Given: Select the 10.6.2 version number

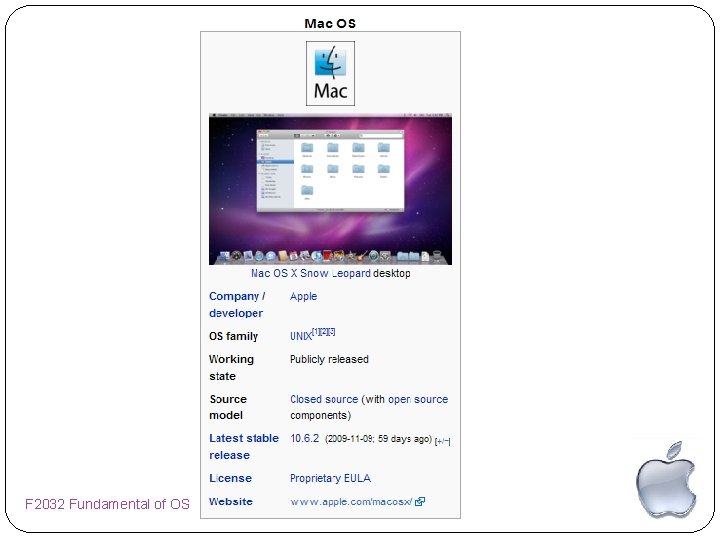Looking at the screenshot, I should tap(304, 438).
